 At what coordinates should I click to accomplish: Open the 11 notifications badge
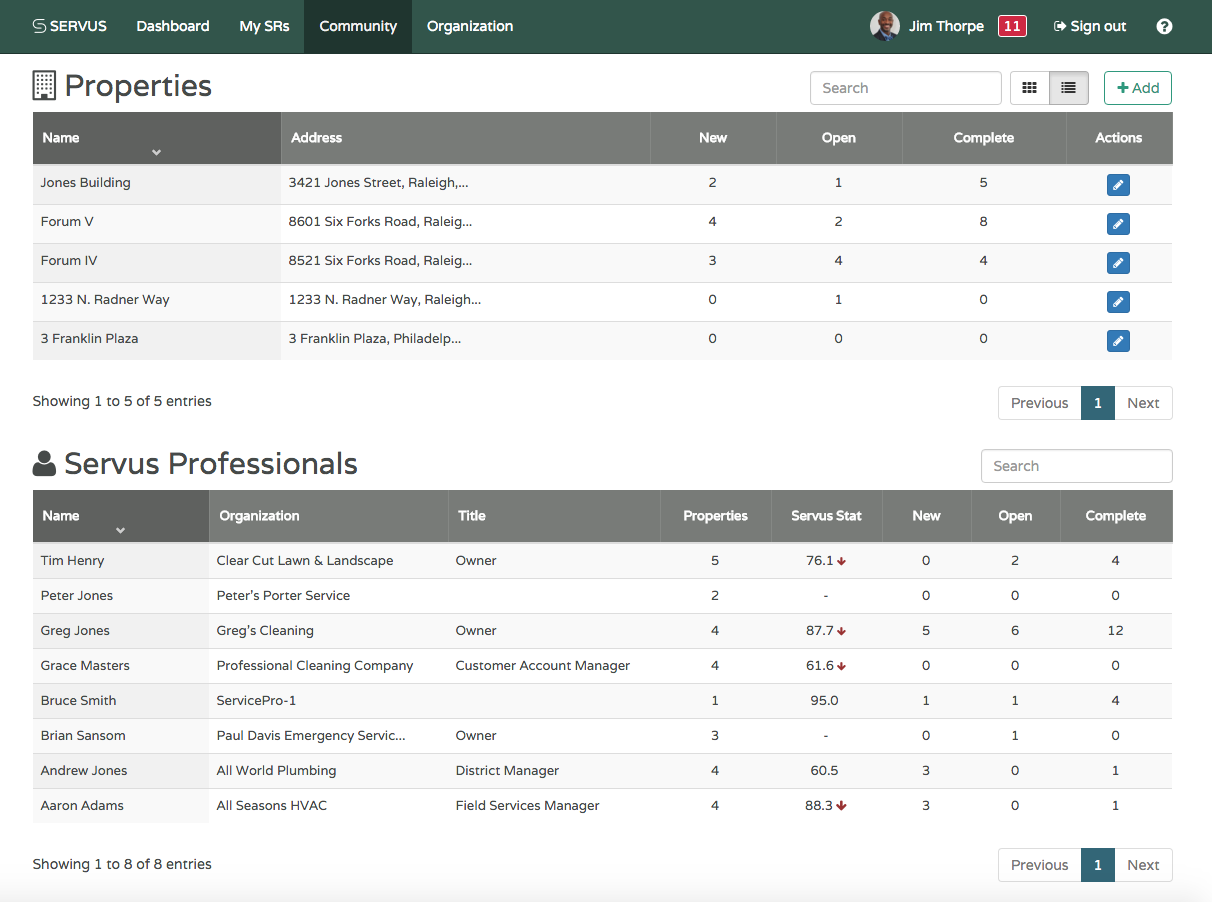click(x=1012, y=27)
